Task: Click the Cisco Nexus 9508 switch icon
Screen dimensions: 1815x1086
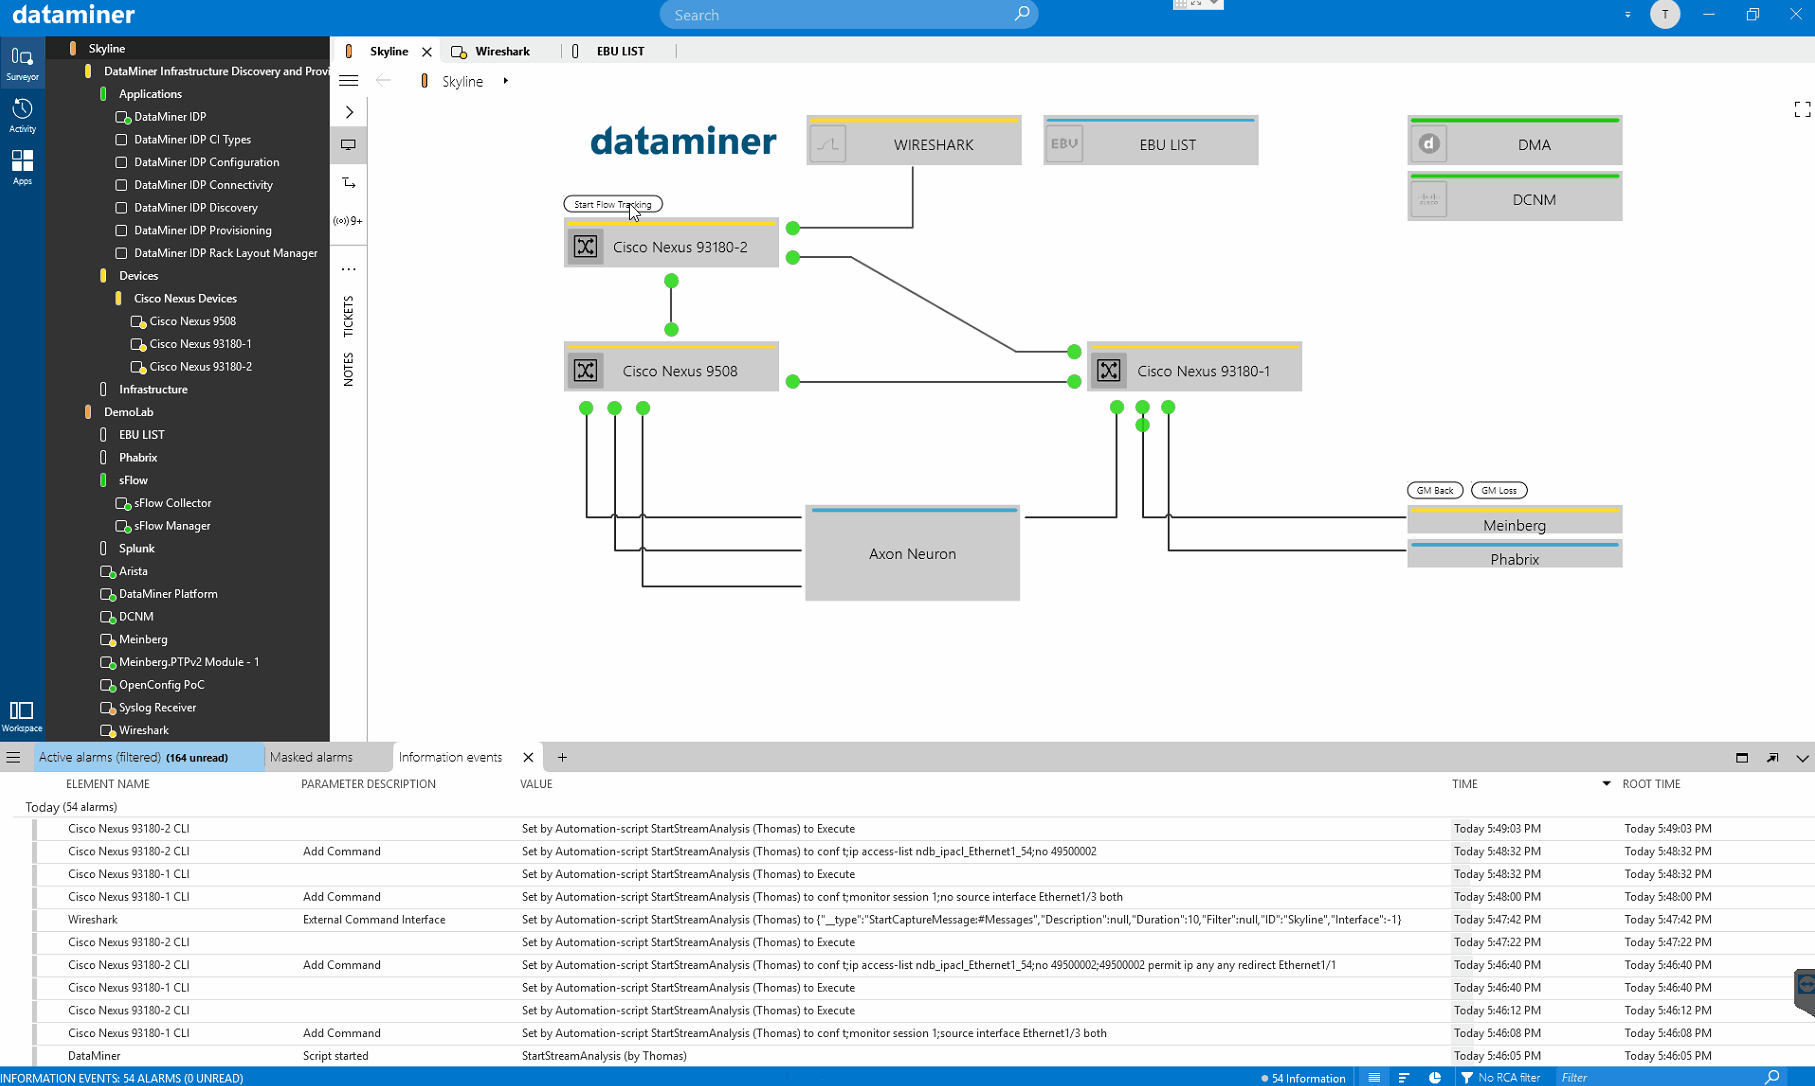Action: [586, 370]
